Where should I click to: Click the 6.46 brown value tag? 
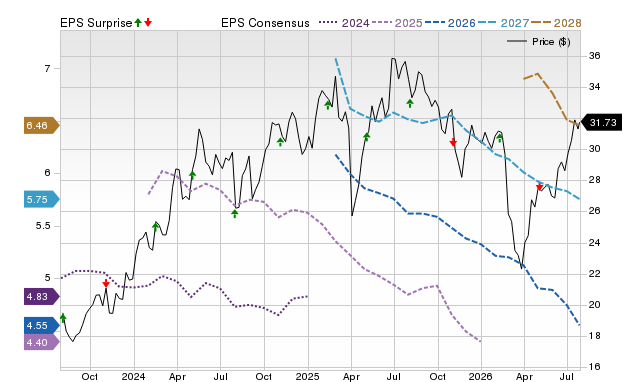click(42, 126)
